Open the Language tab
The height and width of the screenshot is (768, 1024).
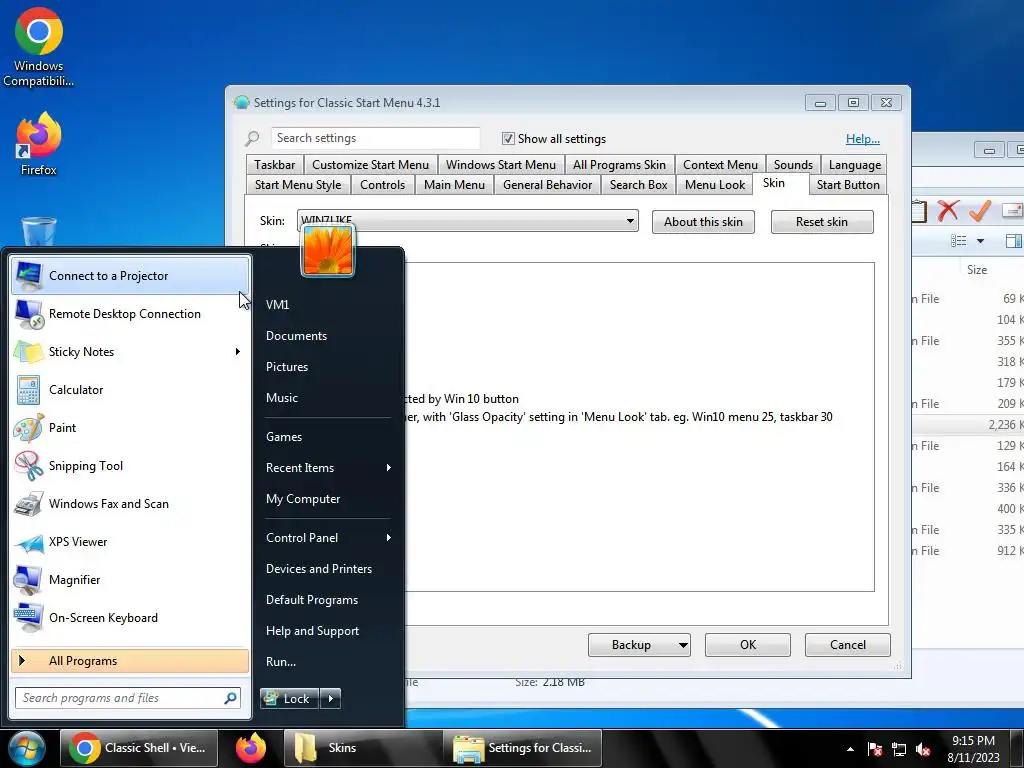coord(854,165)
